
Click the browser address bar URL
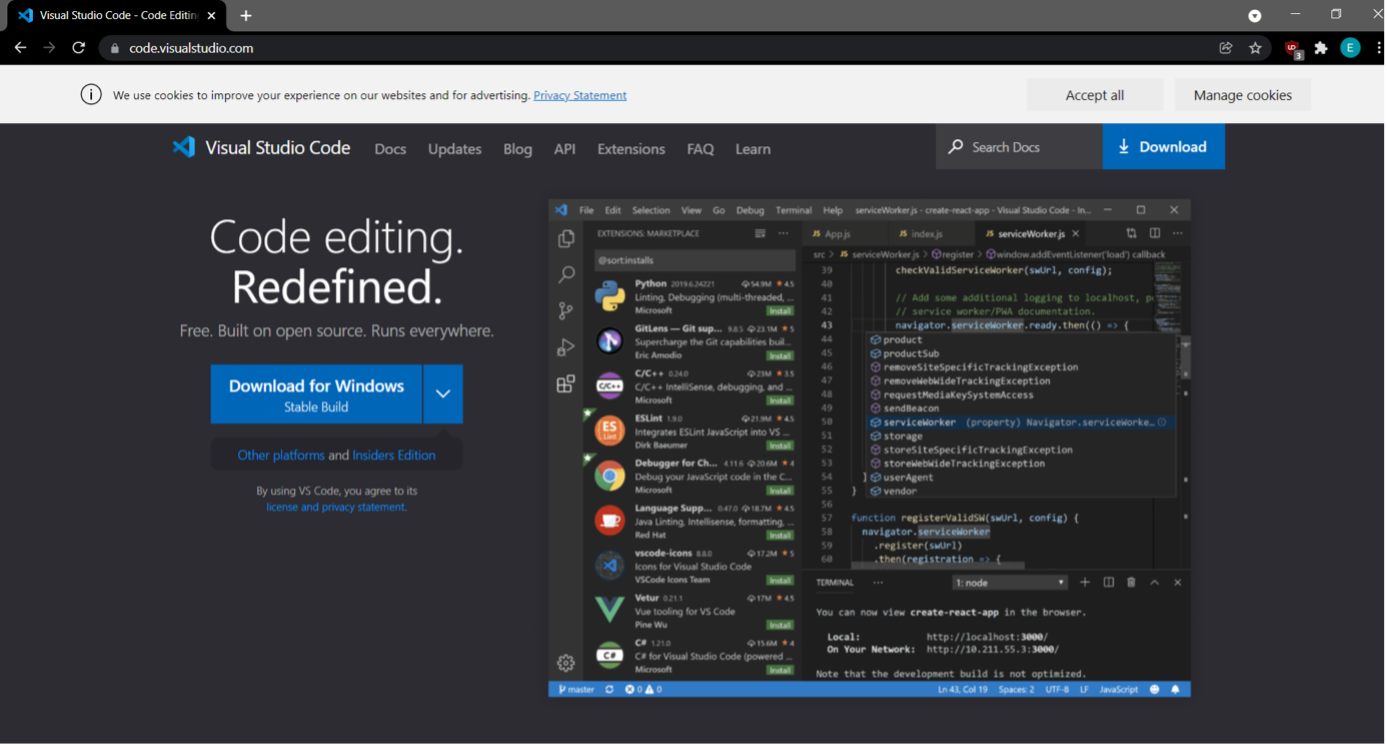pyautogui.click(x=191, y=48)
